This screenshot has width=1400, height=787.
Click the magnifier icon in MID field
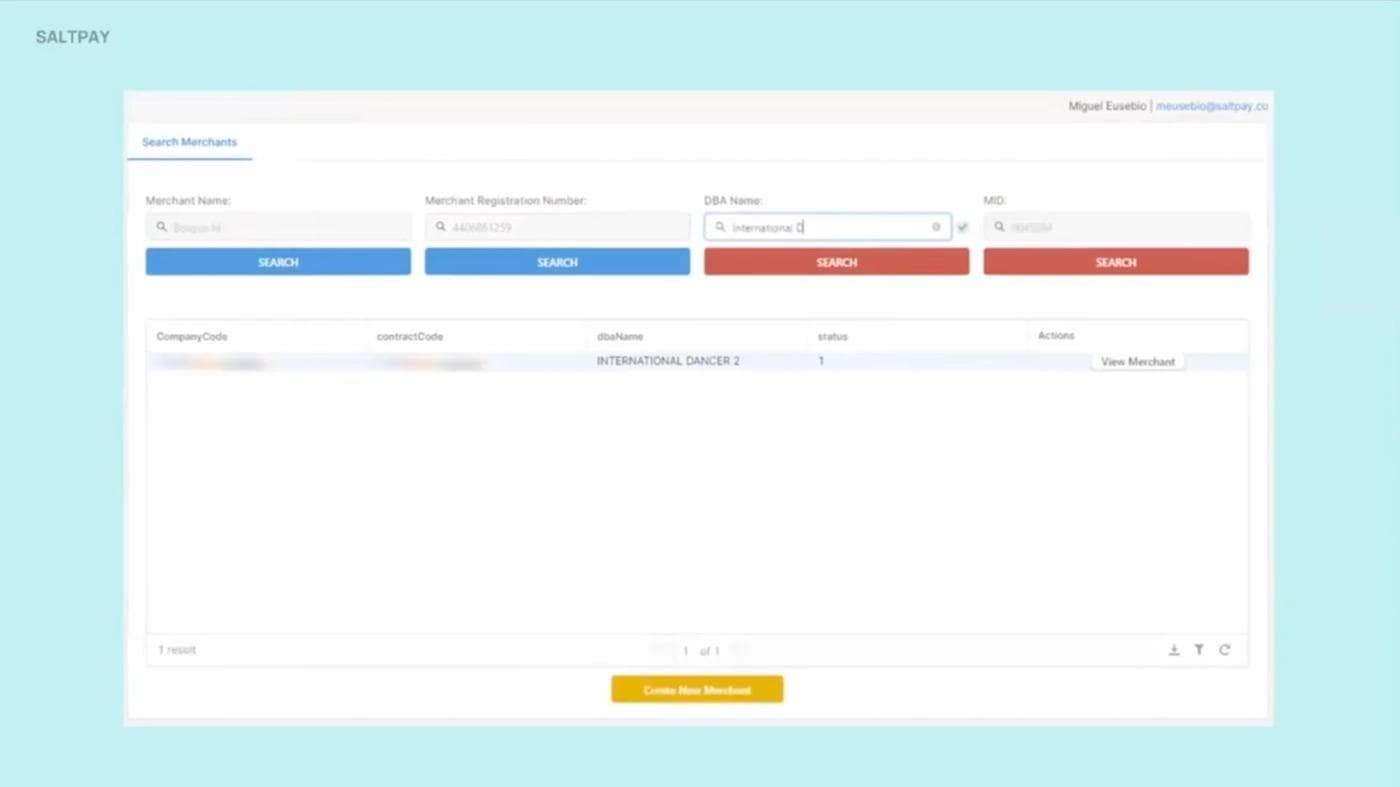pyautogui.click(x=999, y=227)
